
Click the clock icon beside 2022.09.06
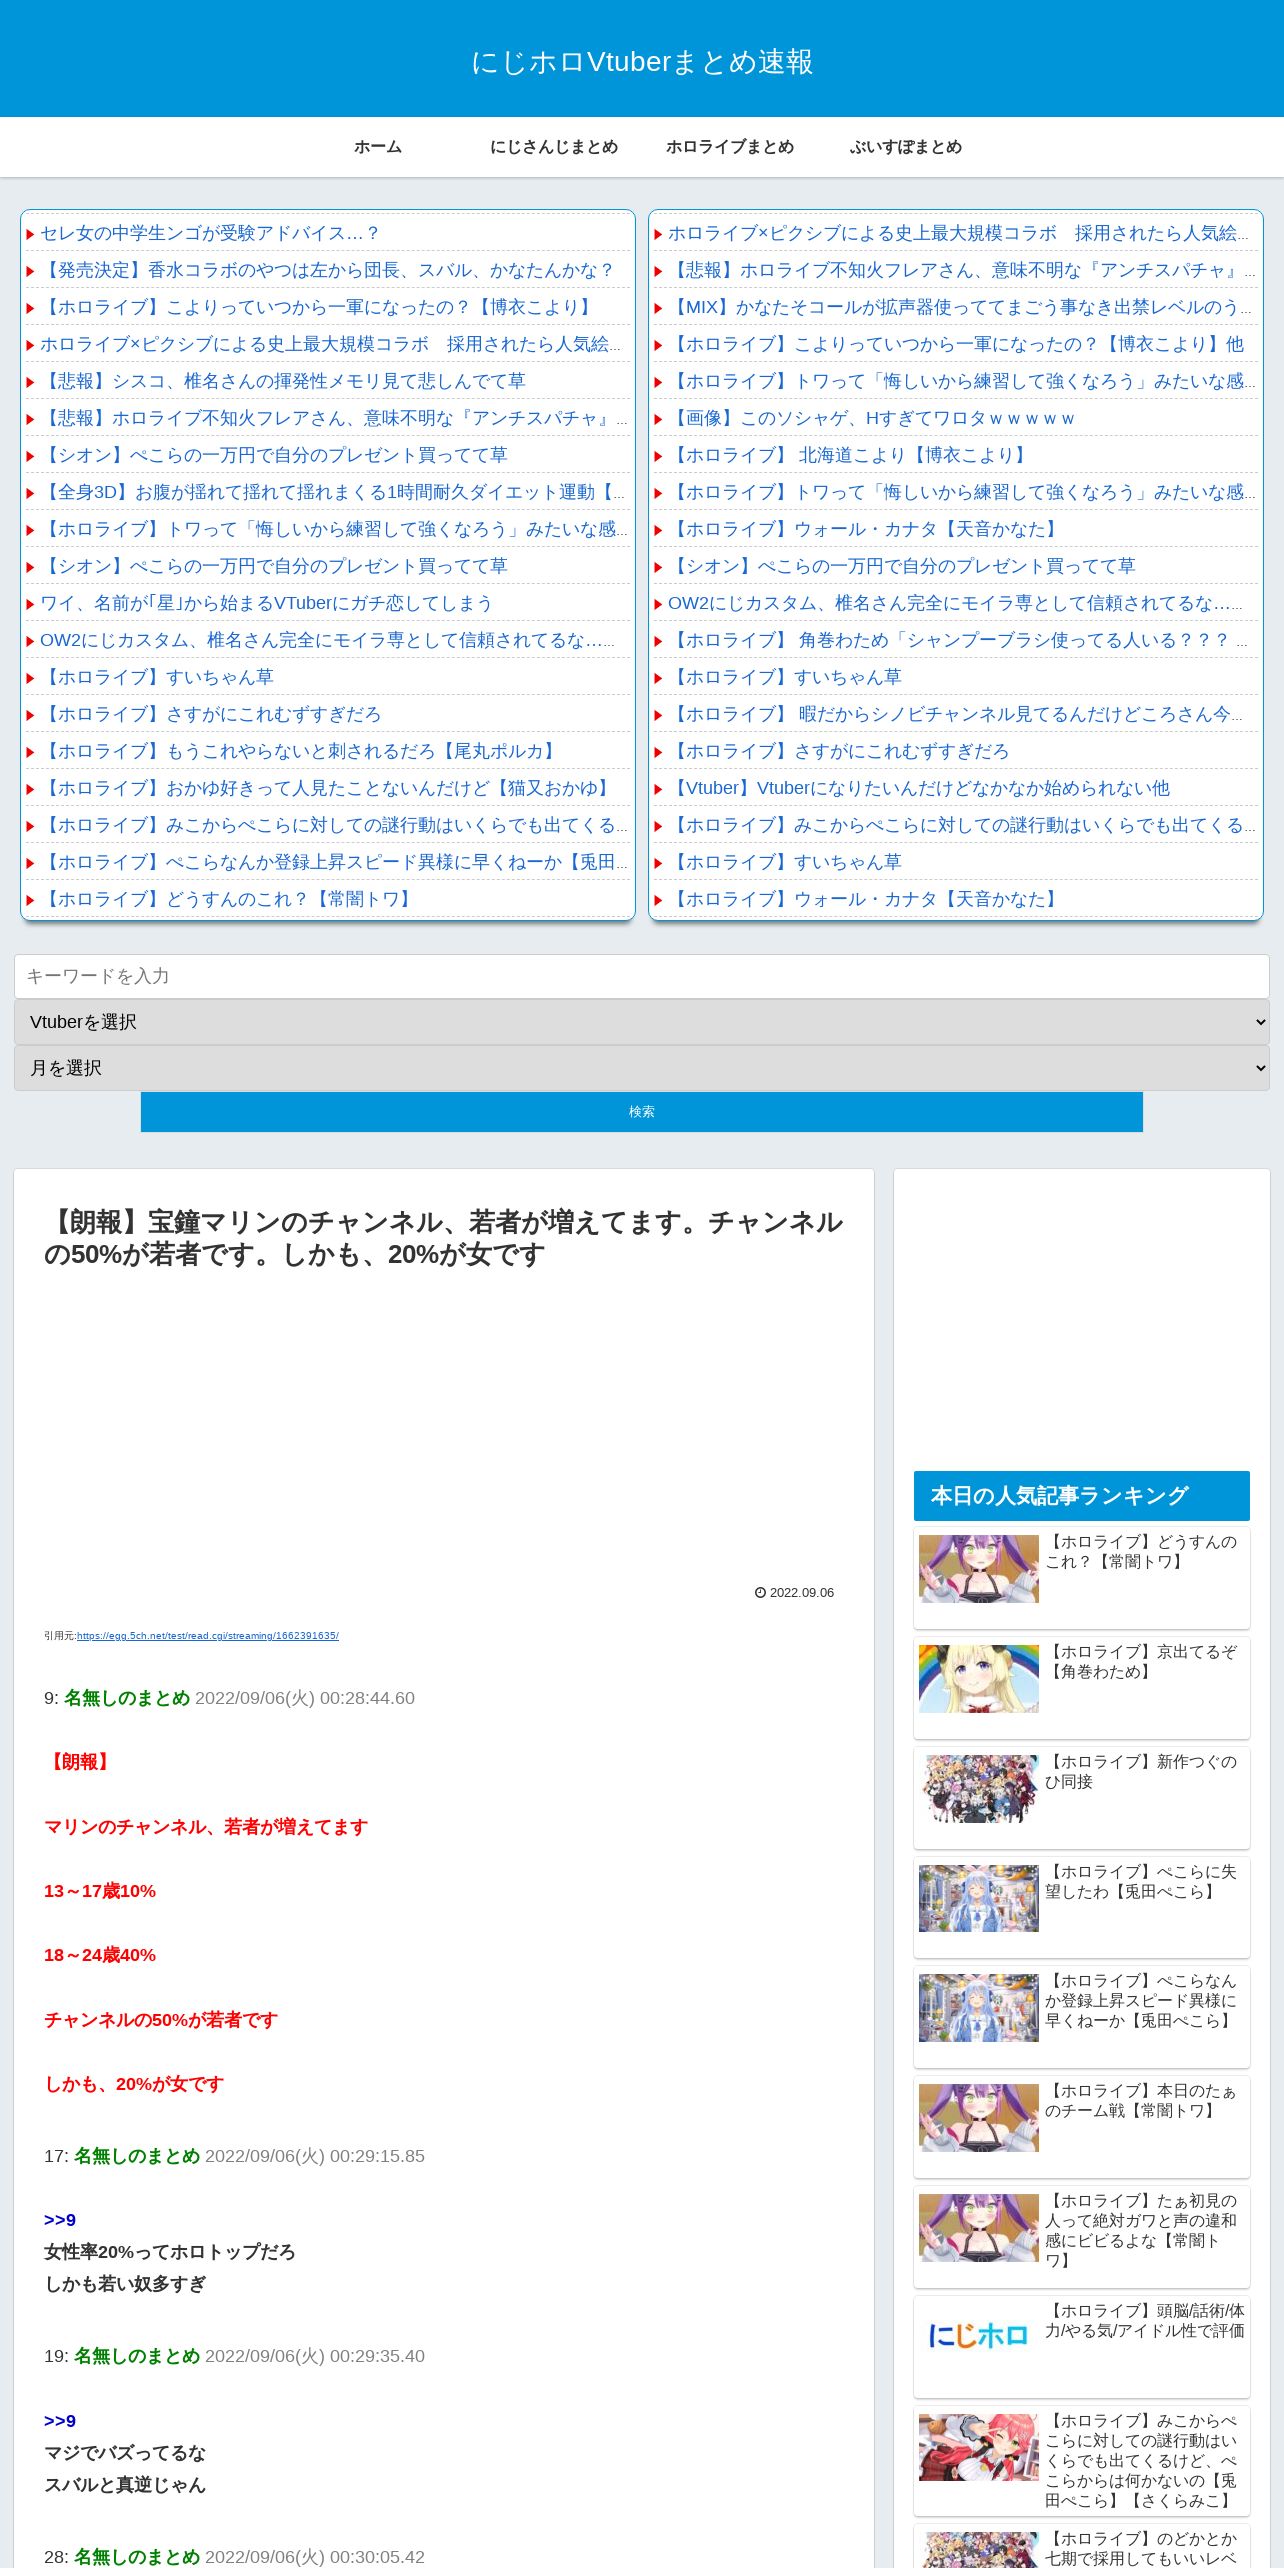click(760, 1593)
